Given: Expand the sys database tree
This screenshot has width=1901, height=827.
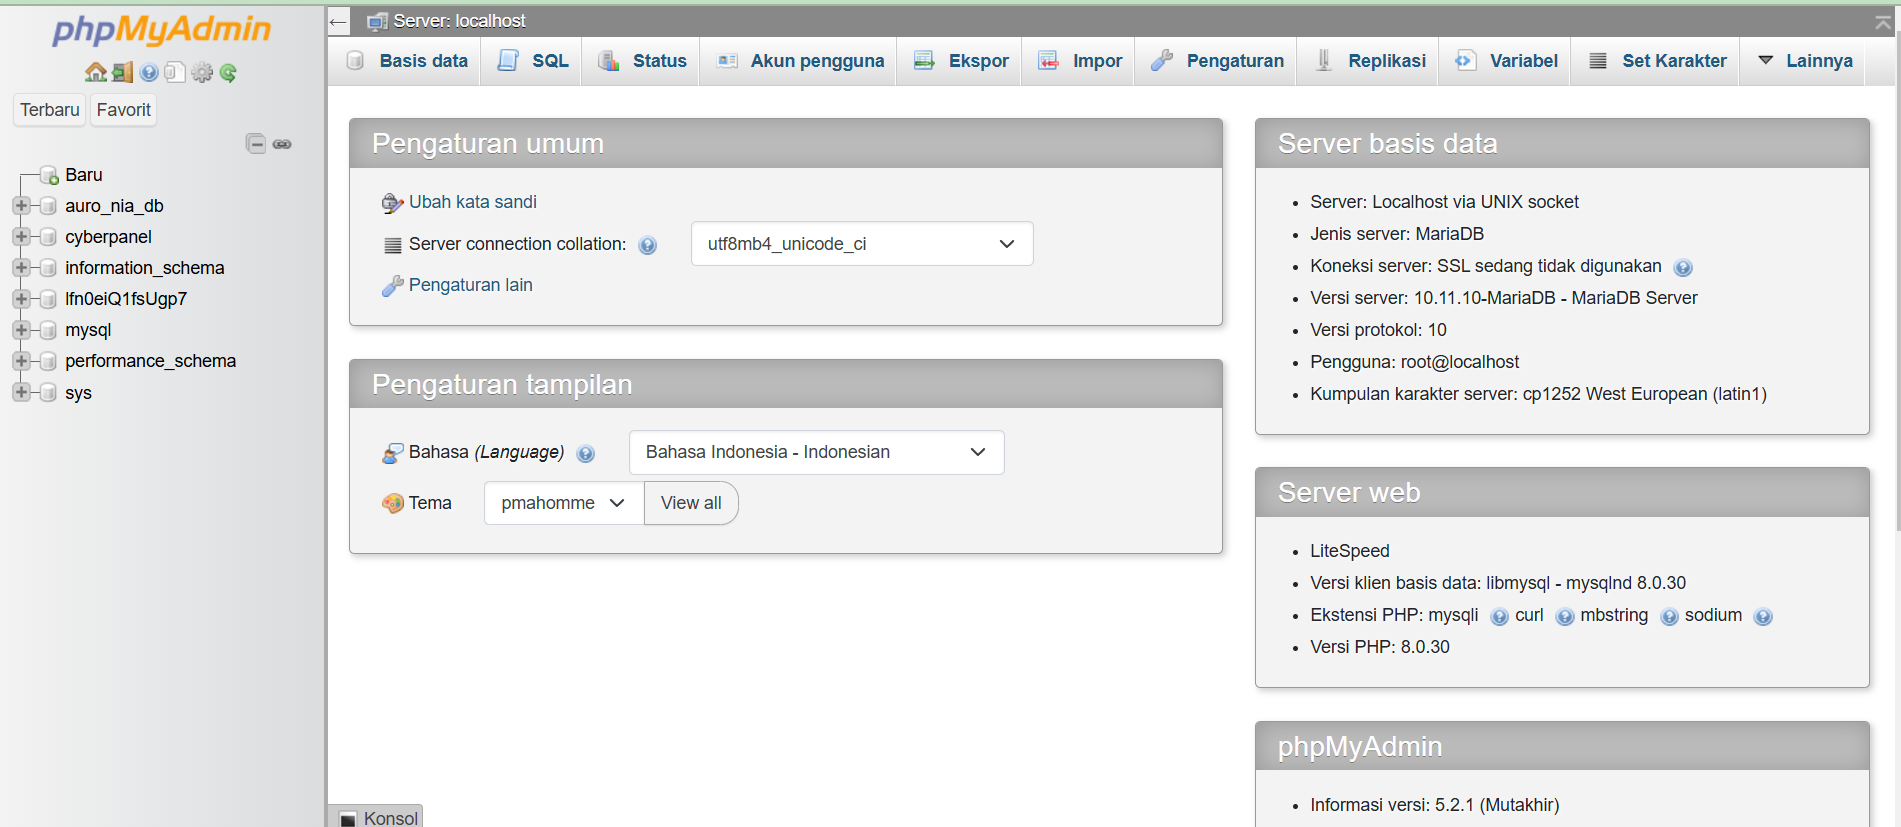Looking at the screenshot, I should [x=21, y=392].
